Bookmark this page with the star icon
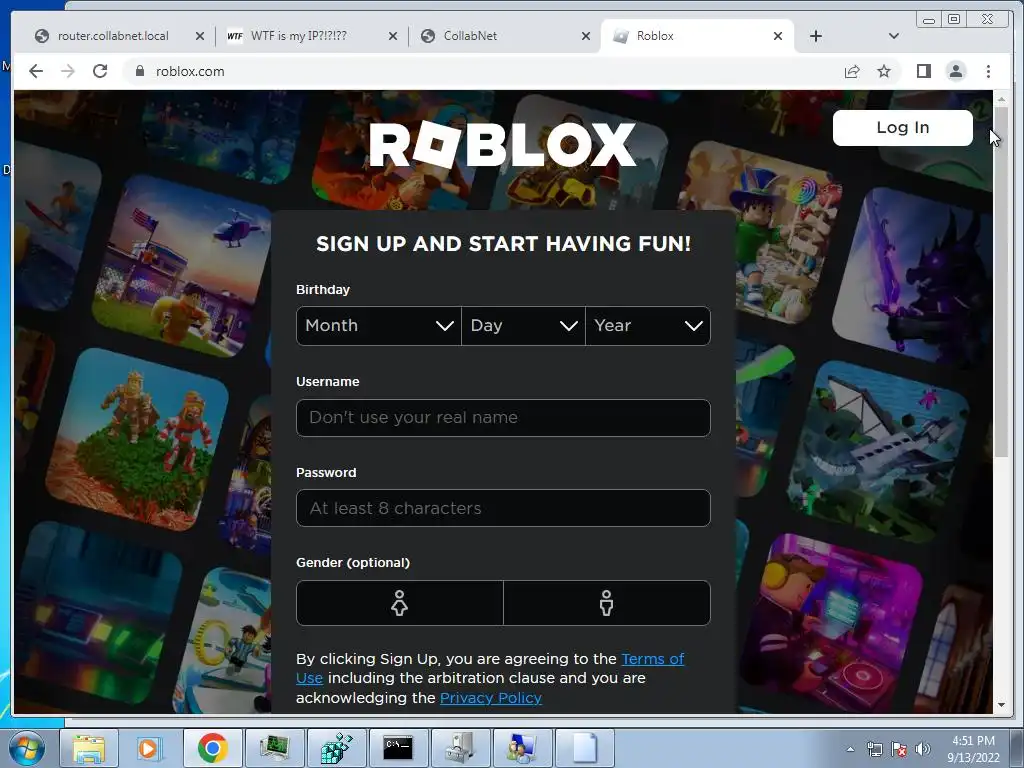The image size is (1024, 768). [x=884, y=71]
